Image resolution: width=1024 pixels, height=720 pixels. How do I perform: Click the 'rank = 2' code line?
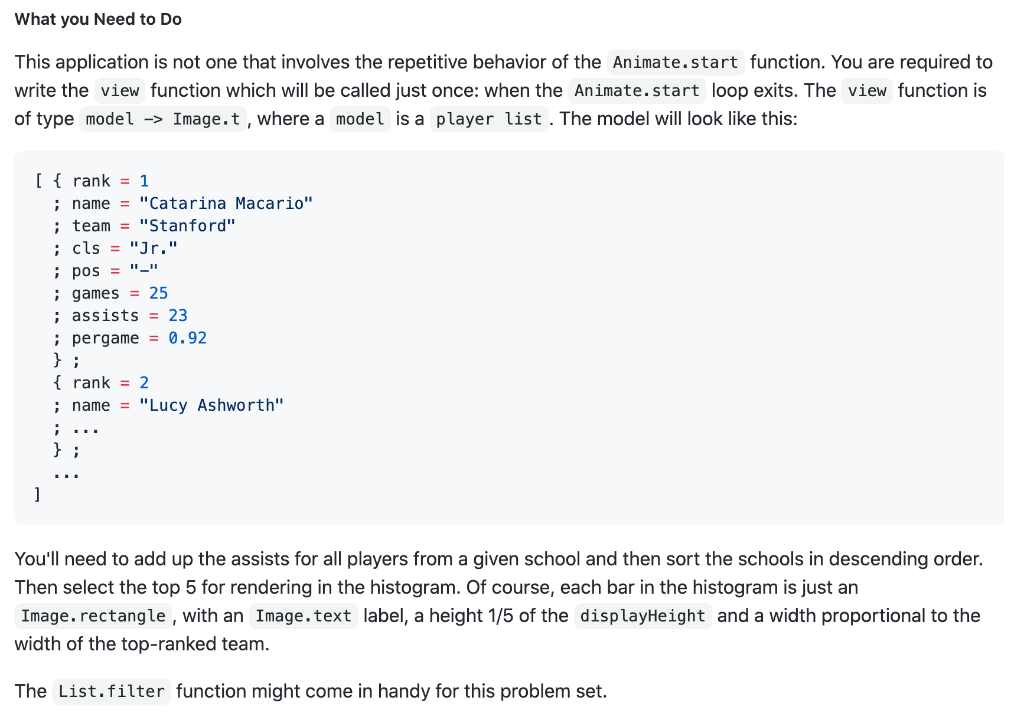(110, 383)
